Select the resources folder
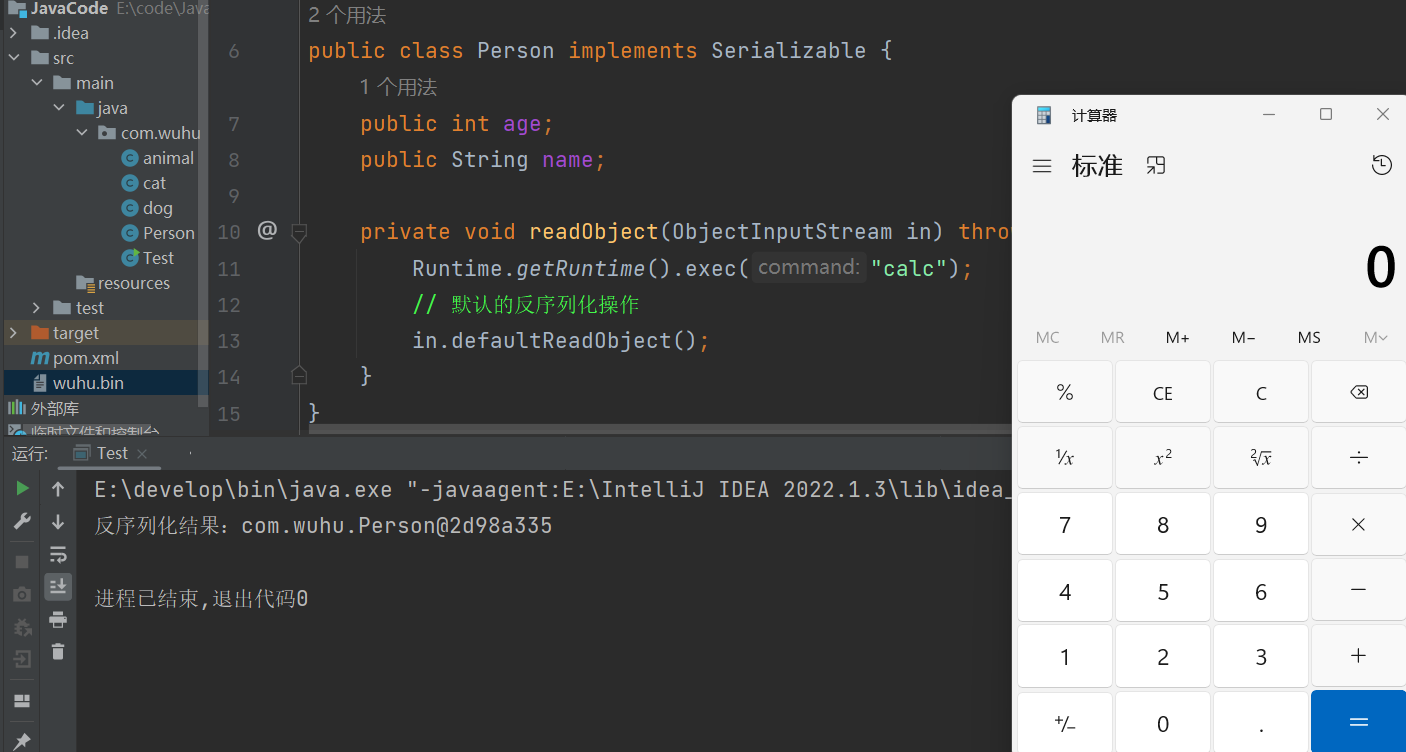 coord(123,283)
